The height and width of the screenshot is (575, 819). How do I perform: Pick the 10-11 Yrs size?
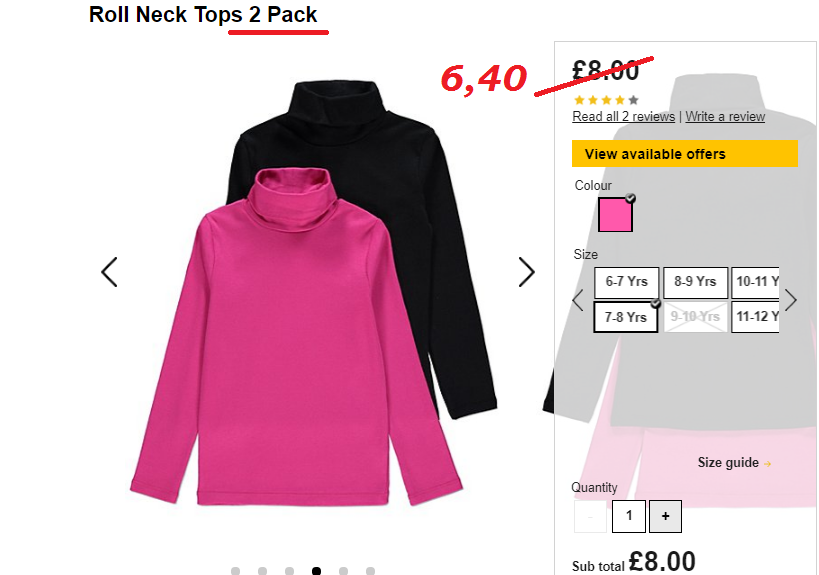point(755,282)
